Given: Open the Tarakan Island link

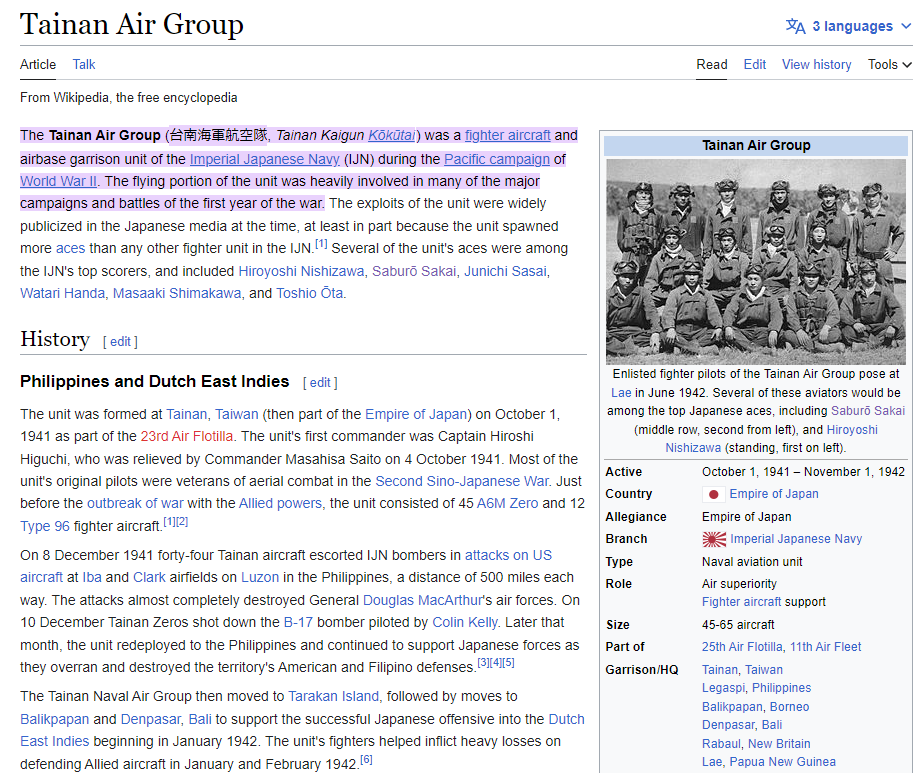Looking at the screenshot, I should tap(334, 696).
